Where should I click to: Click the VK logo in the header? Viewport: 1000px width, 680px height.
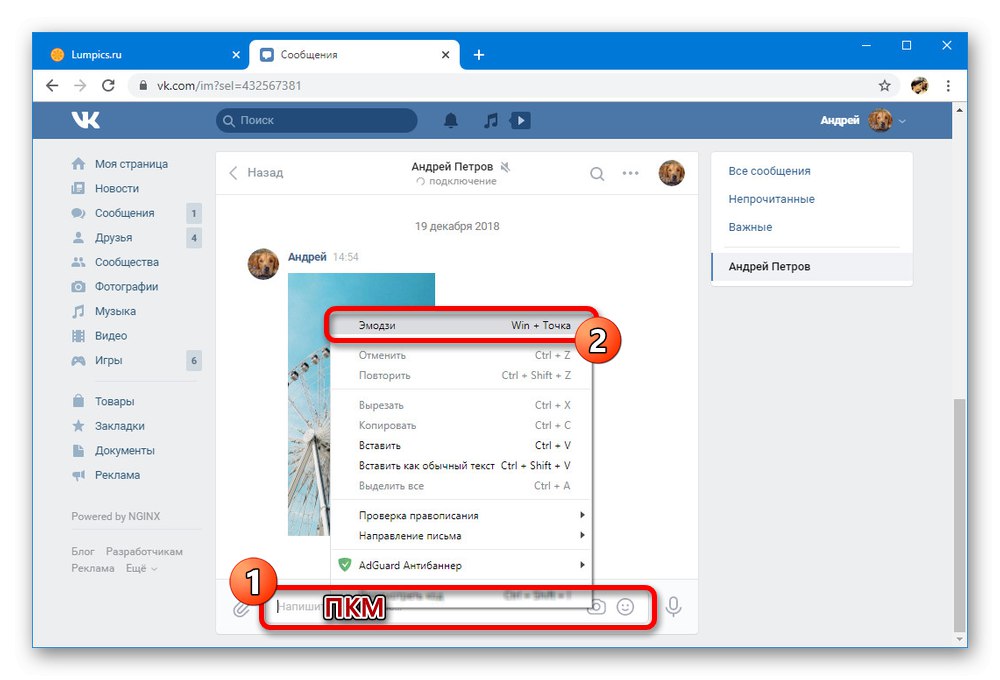point(87,120)
